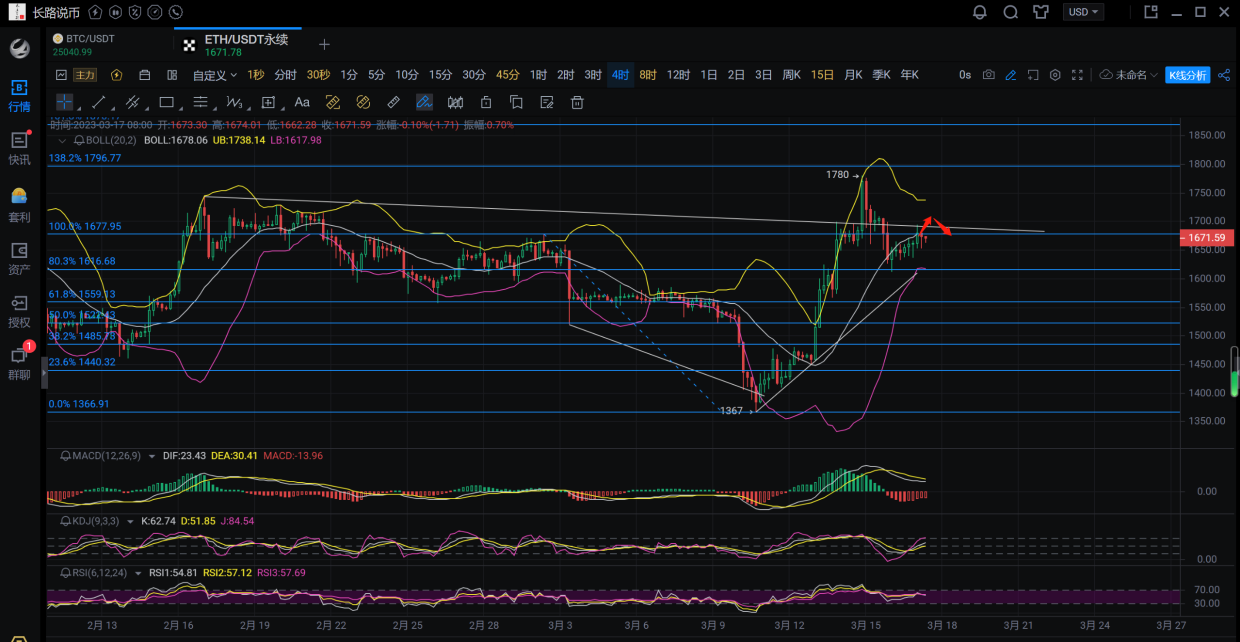Open the skin/theme shirt icon
The width and height of the screenshot is (1240, 642).
click(1041, 12)
